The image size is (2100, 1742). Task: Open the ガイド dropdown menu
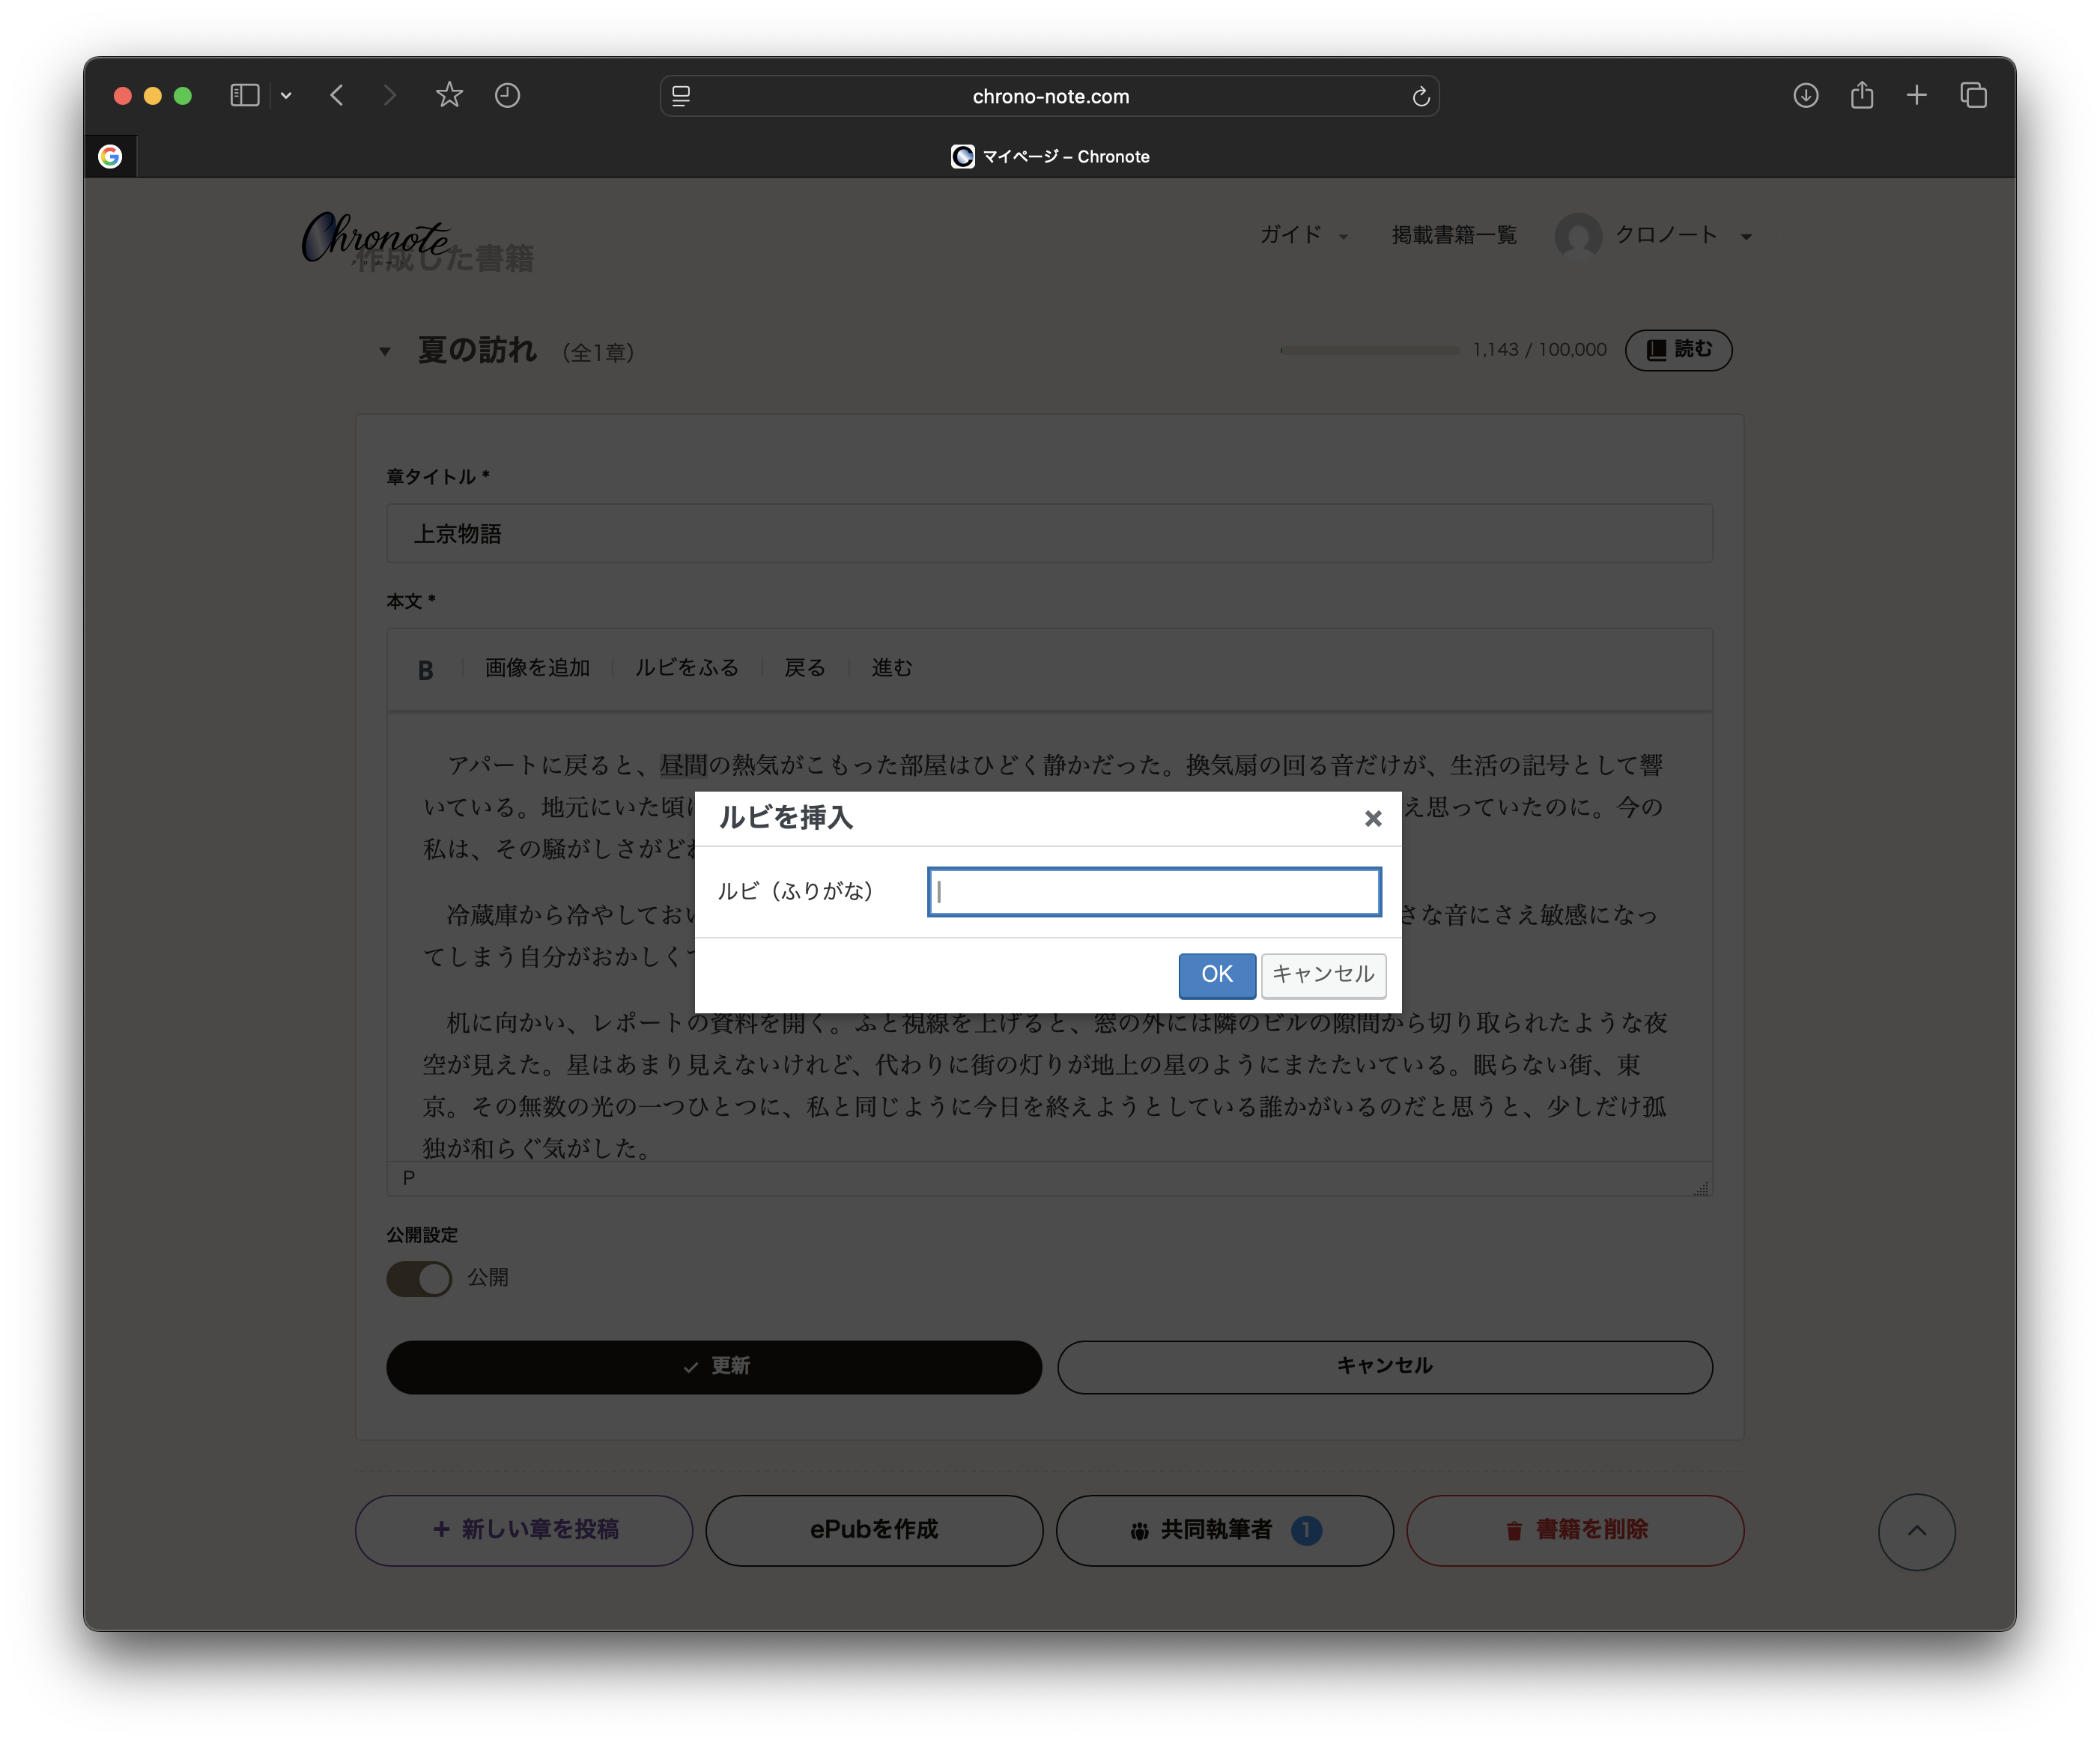coord(1303,235)
